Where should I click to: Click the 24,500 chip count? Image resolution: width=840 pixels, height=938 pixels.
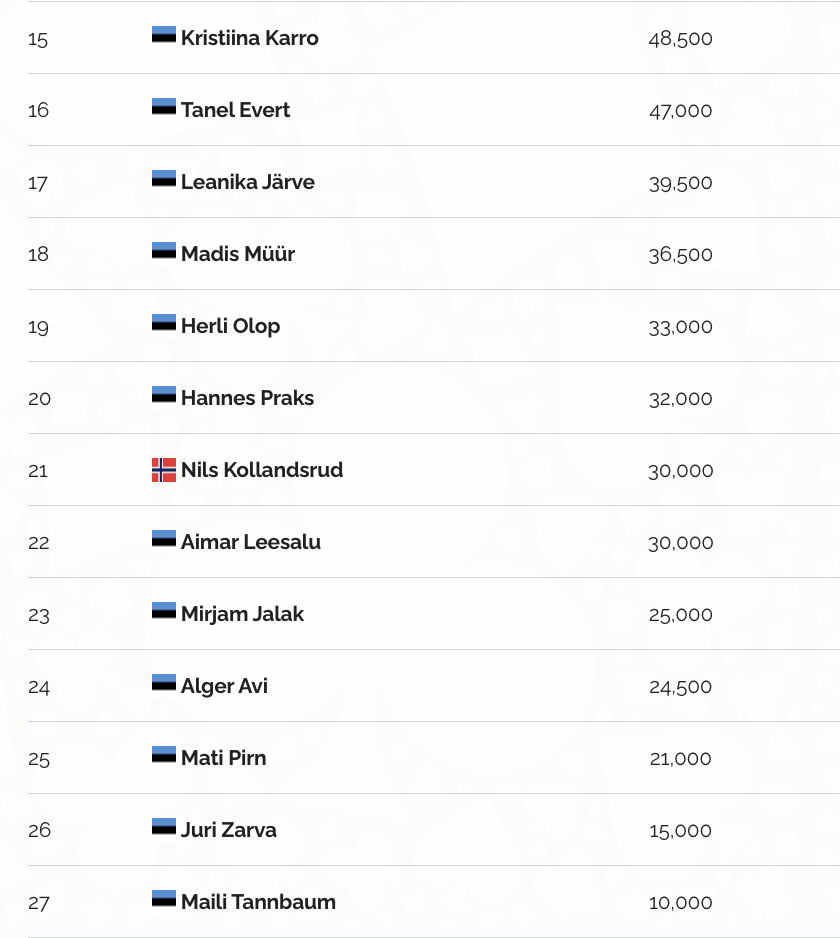[x=680, y=686]
